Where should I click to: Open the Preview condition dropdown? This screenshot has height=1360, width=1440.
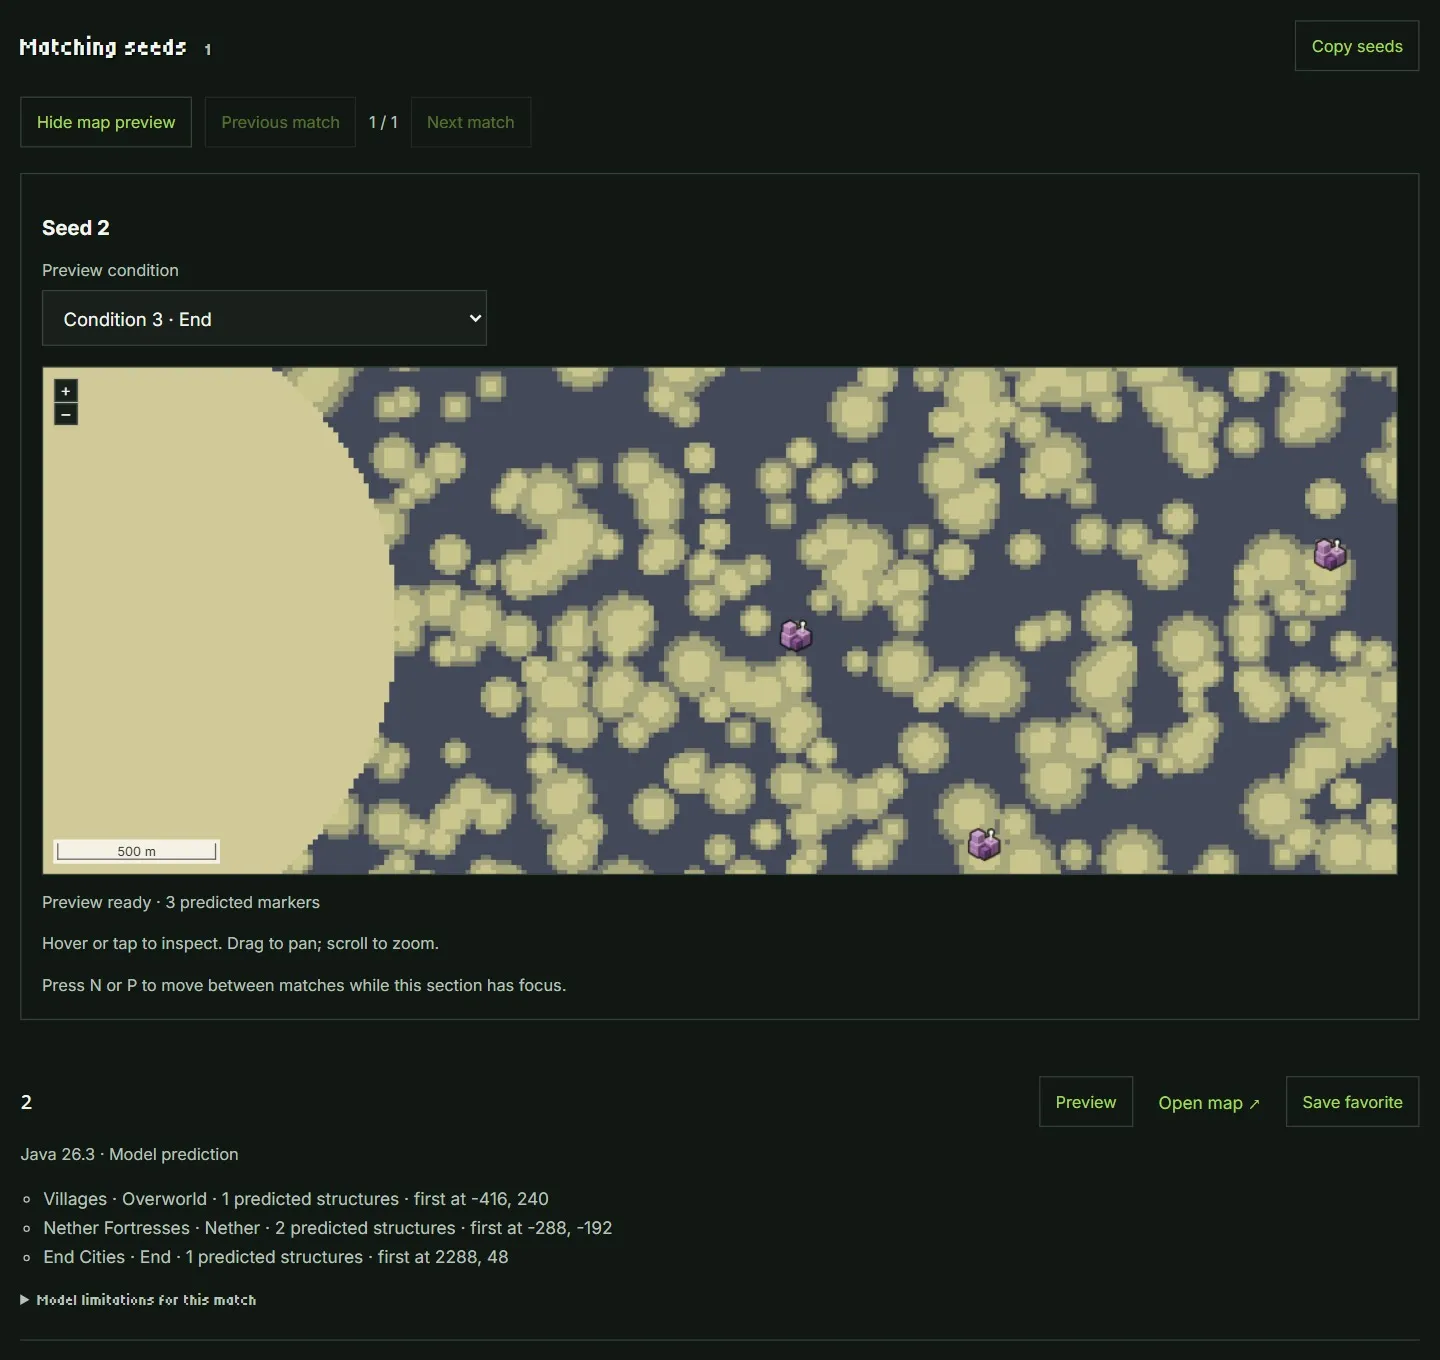(x=264, y=318)
